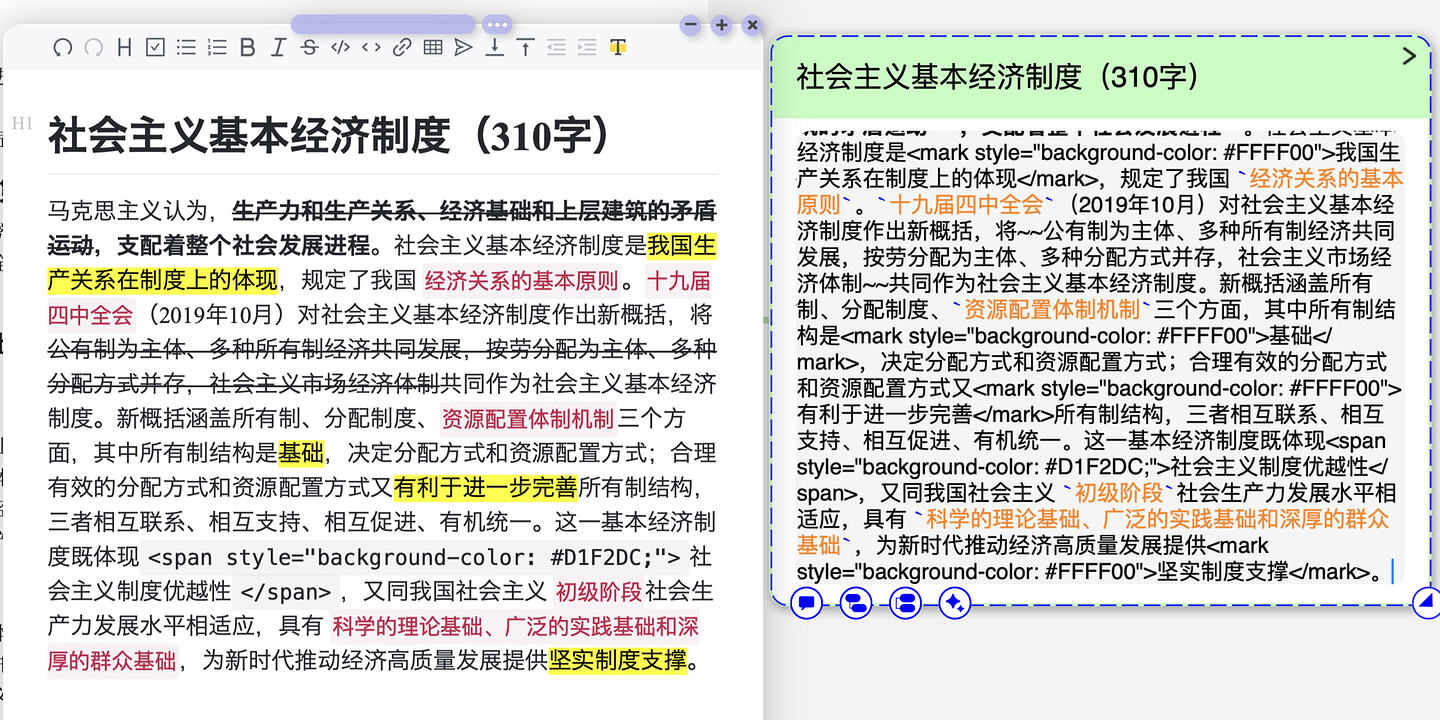The height and width of the screenshot is (720, 1440).
Task: Toggle strikethrough formatting
Action: click(x=309, y=47)
